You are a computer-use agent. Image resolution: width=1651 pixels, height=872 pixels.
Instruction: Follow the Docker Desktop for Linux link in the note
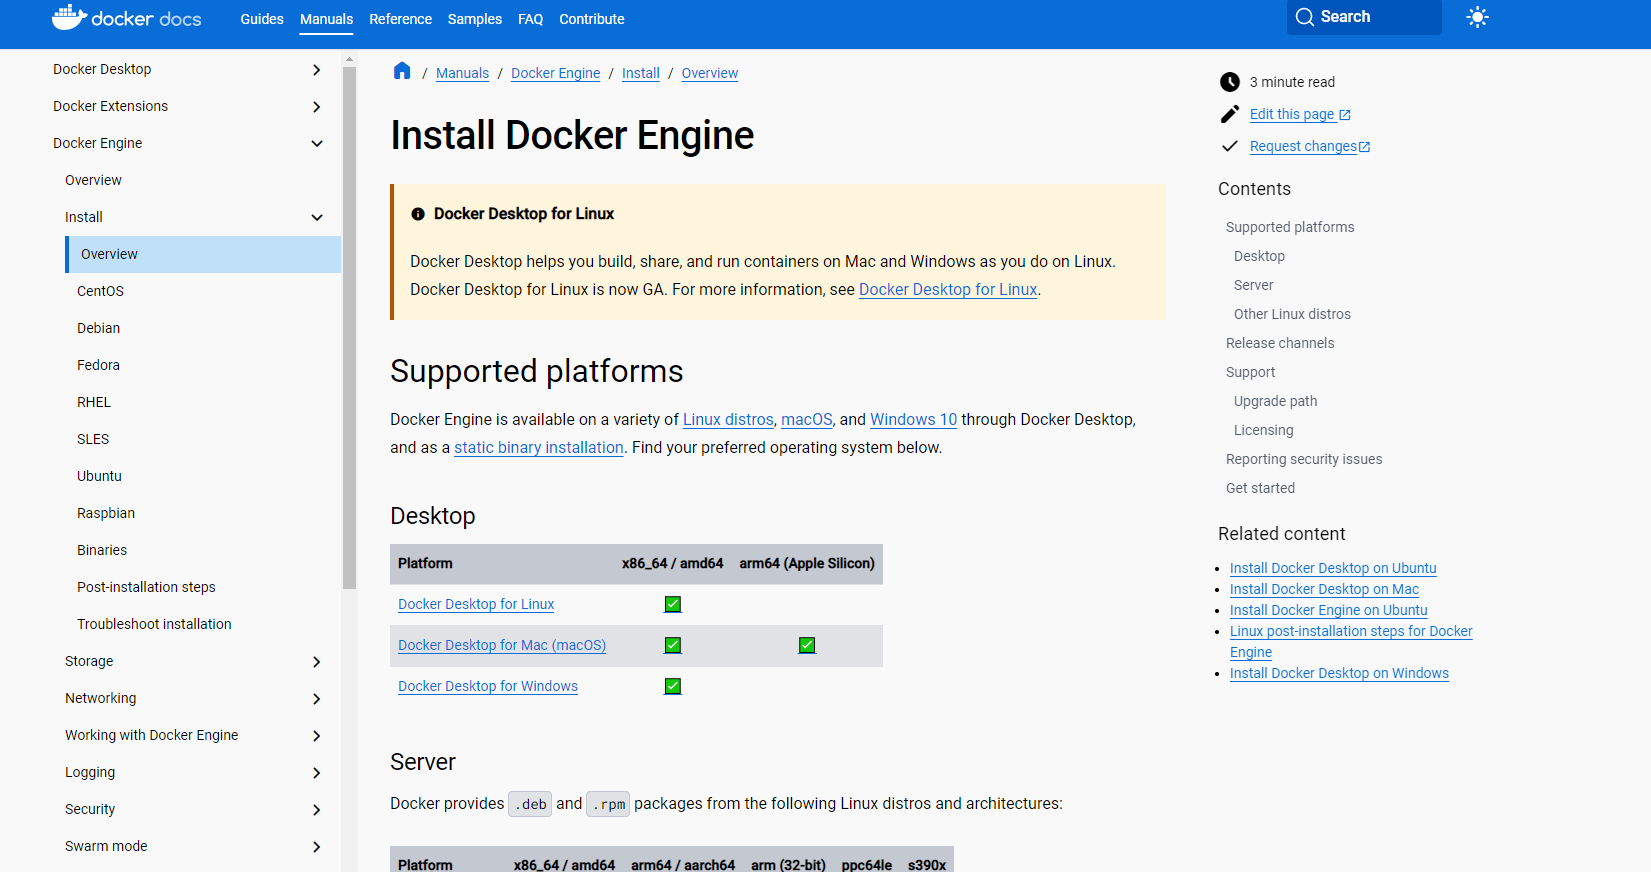tap(948, 289)
